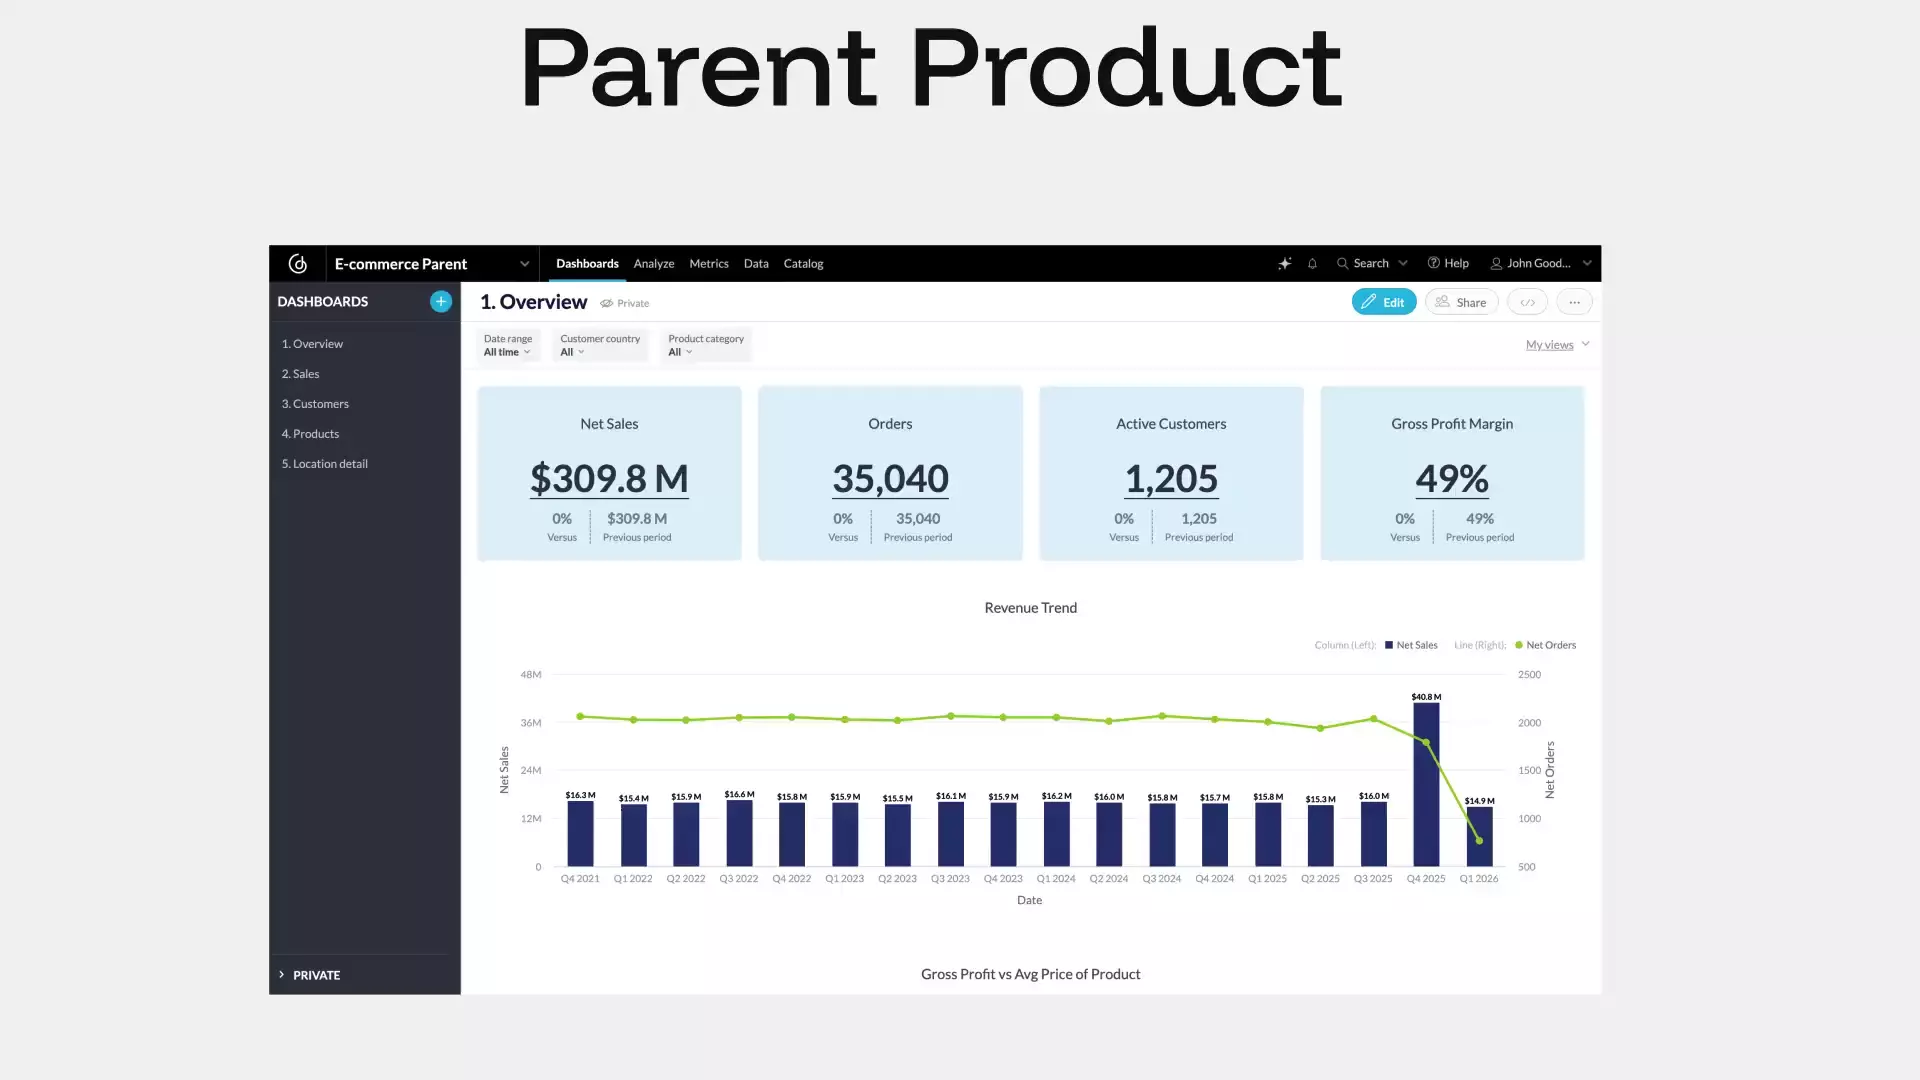Open the 4. Products dashboard
The width and height of the screenshot is (1920, 1080).
tap(310, 434)
